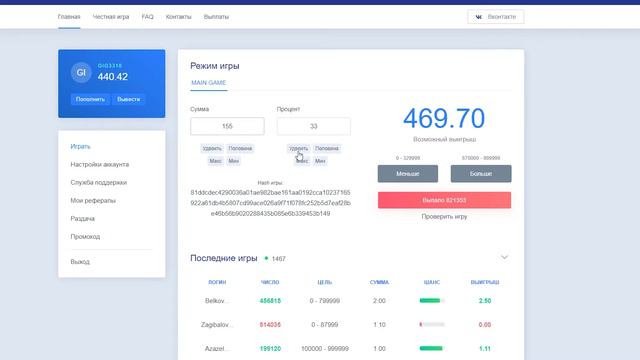Click the Пополнить button
640x360 pixels.
pos(90,99)
